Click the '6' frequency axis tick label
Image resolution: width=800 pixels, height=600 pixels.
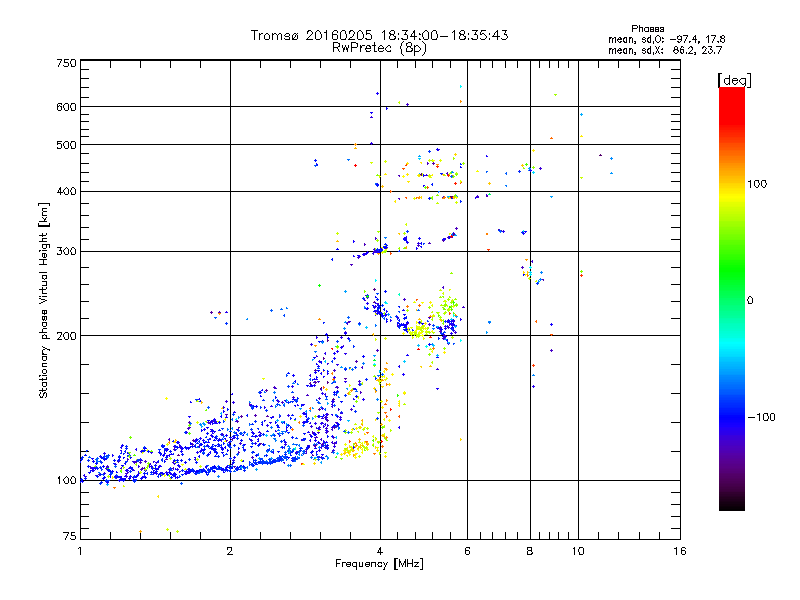pyautogui.click(x=467, y=551)
